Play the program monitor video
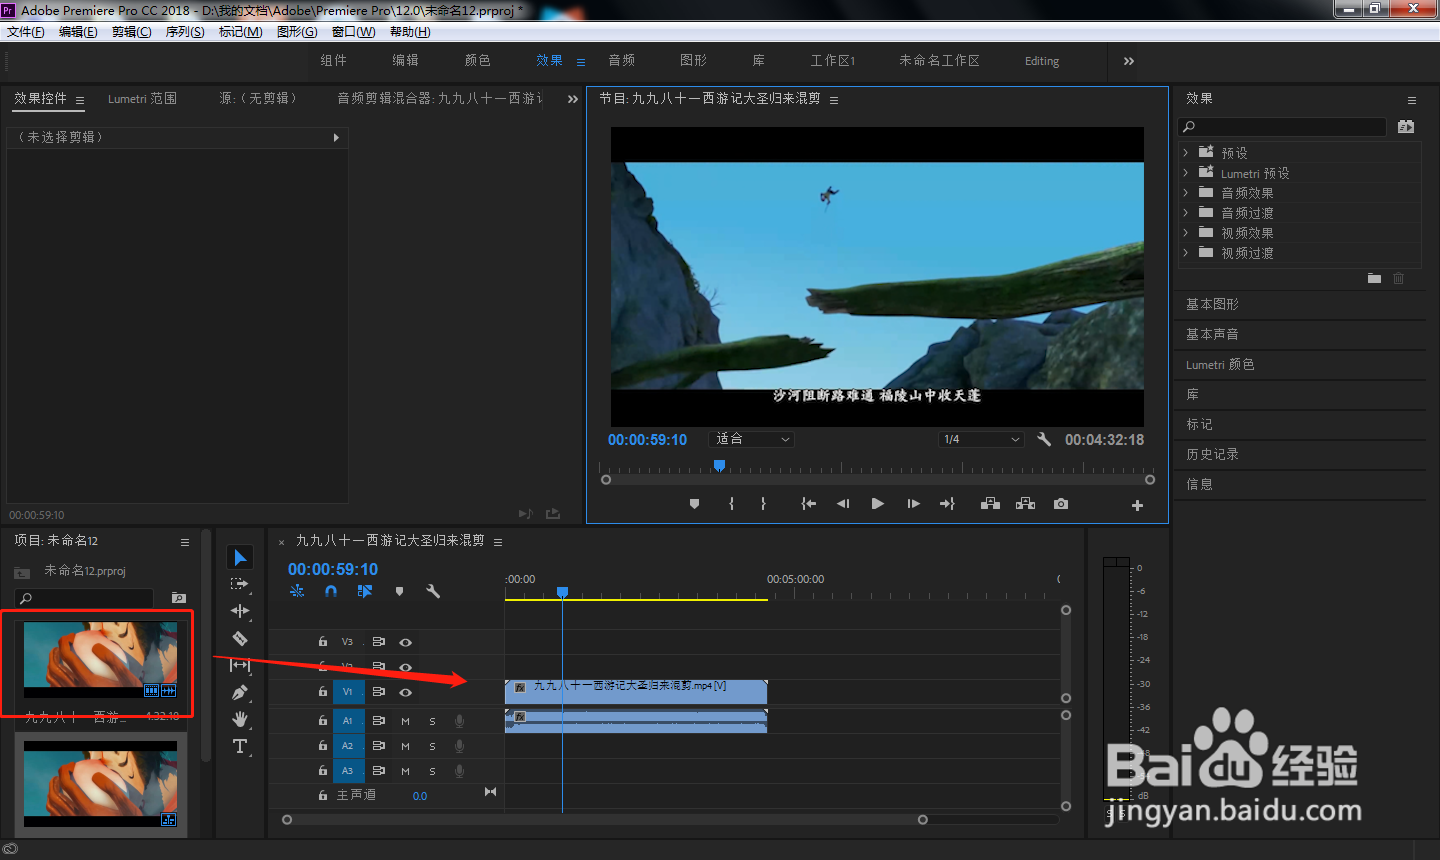 877,504
